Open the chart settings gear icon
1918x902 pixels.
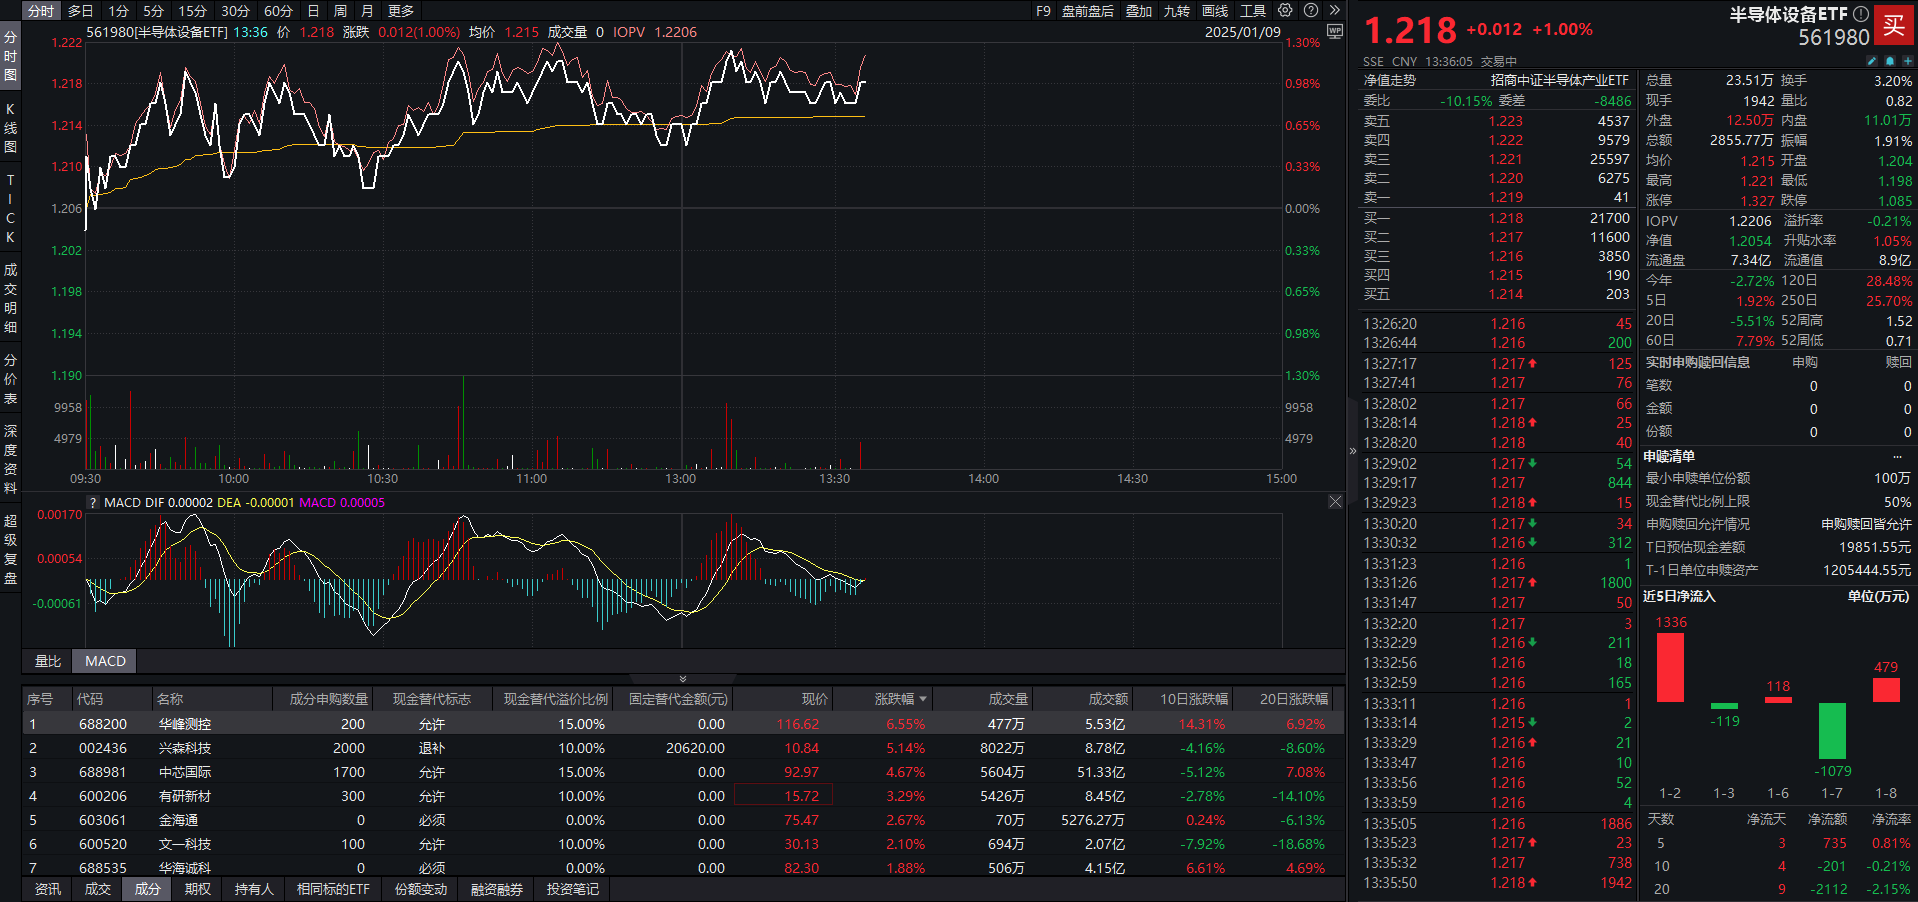click(1285, 10)
